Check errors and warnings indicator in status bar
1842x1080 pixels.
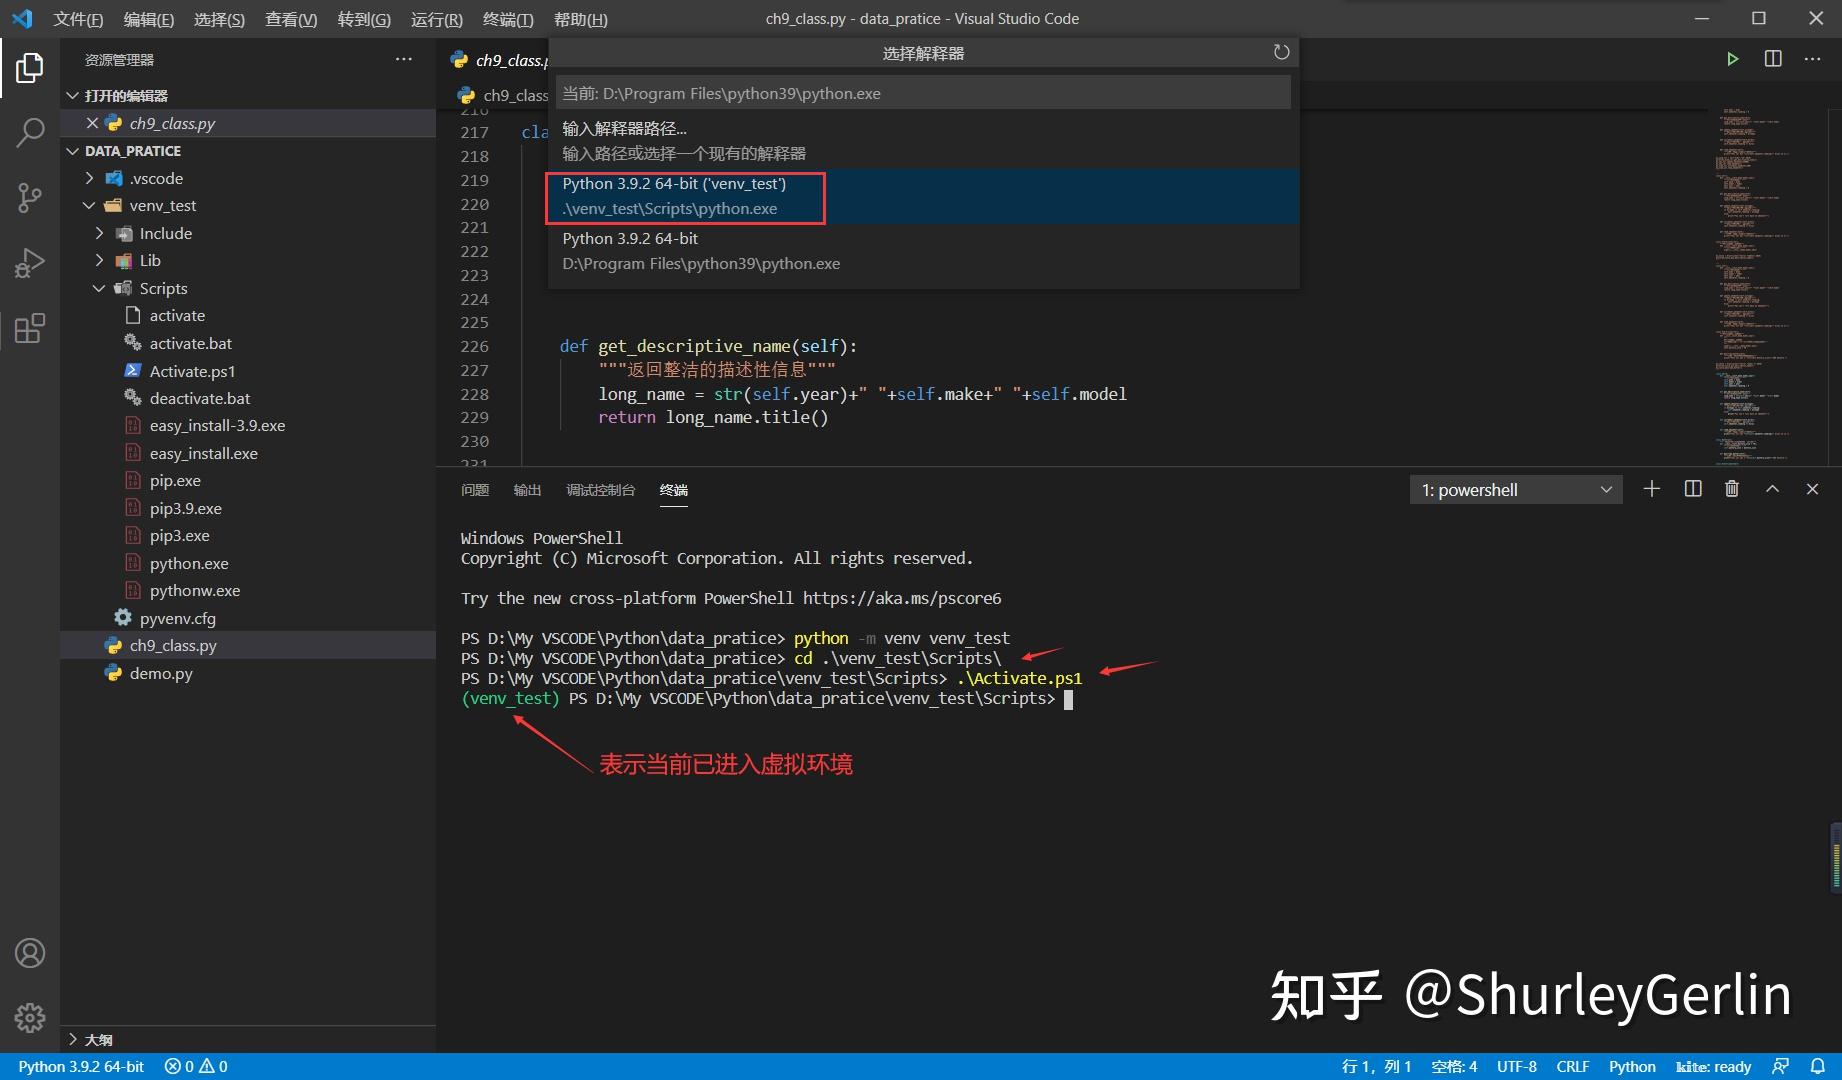195,1066
